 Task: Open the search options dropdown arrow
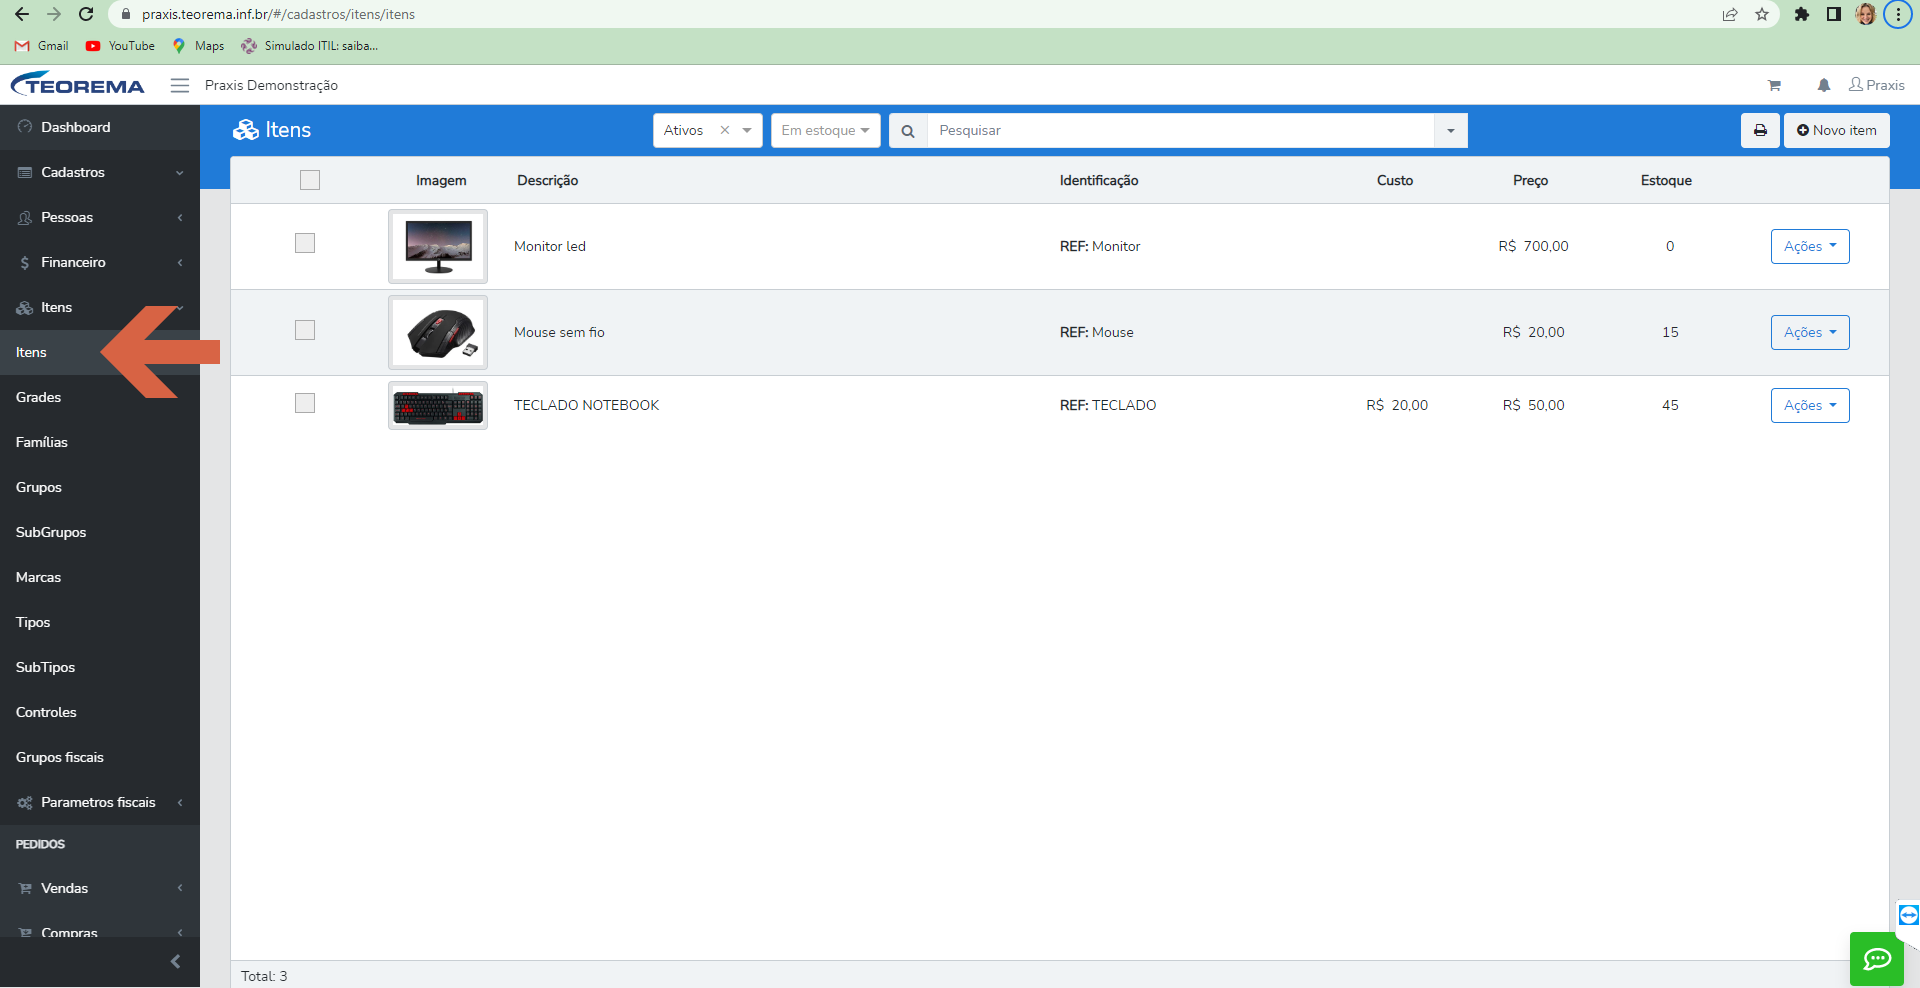pyautogui.click(x=1450, y=131)
